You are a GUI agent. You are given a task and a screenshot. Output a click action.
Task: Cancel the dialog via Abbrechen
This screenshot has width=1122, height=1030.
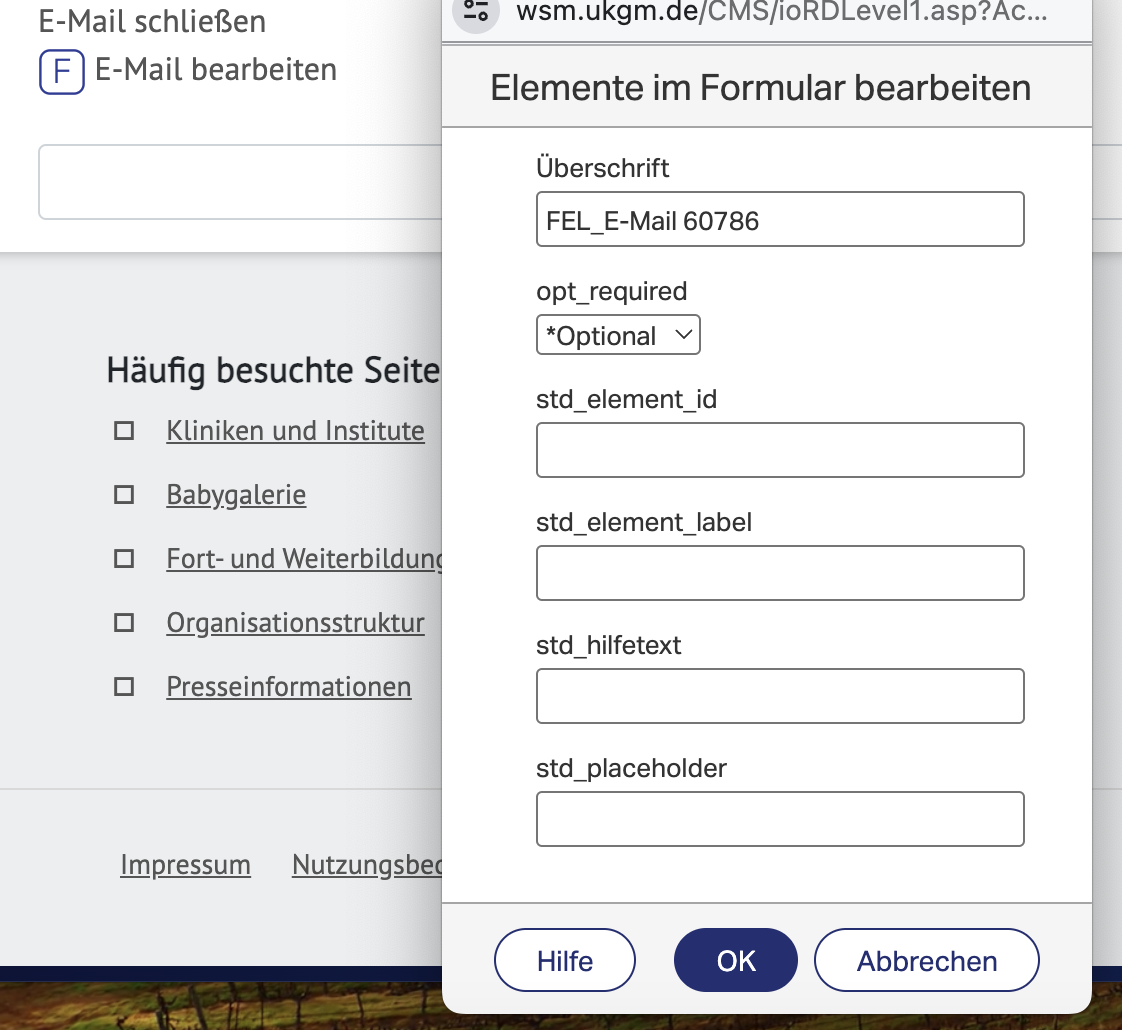pos(927,961)
